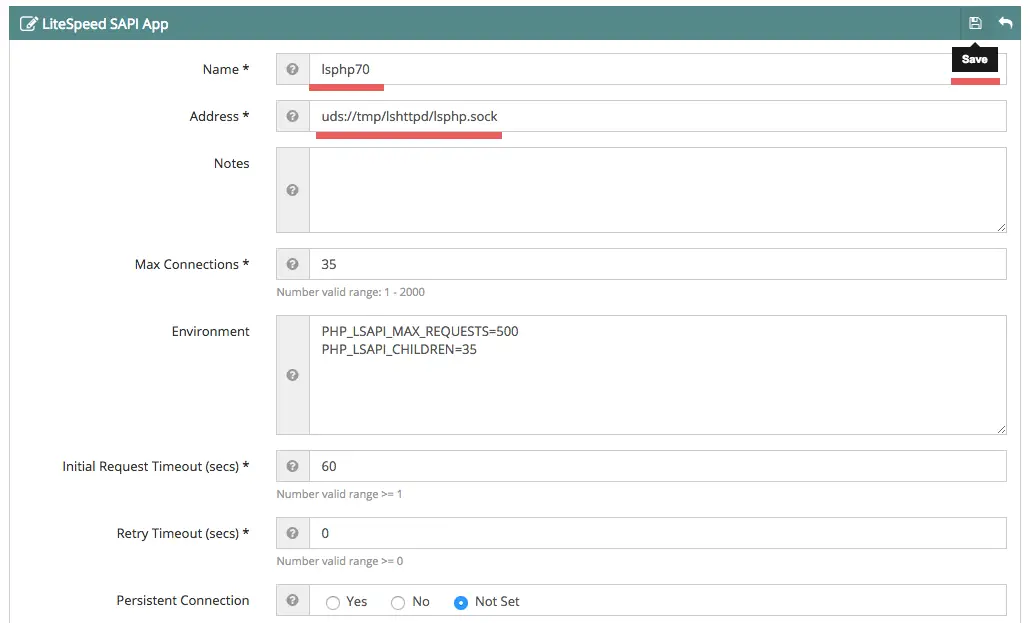Open help for Environment field
This screenshot has width=1030, height=623.
[x=292, y=375]
